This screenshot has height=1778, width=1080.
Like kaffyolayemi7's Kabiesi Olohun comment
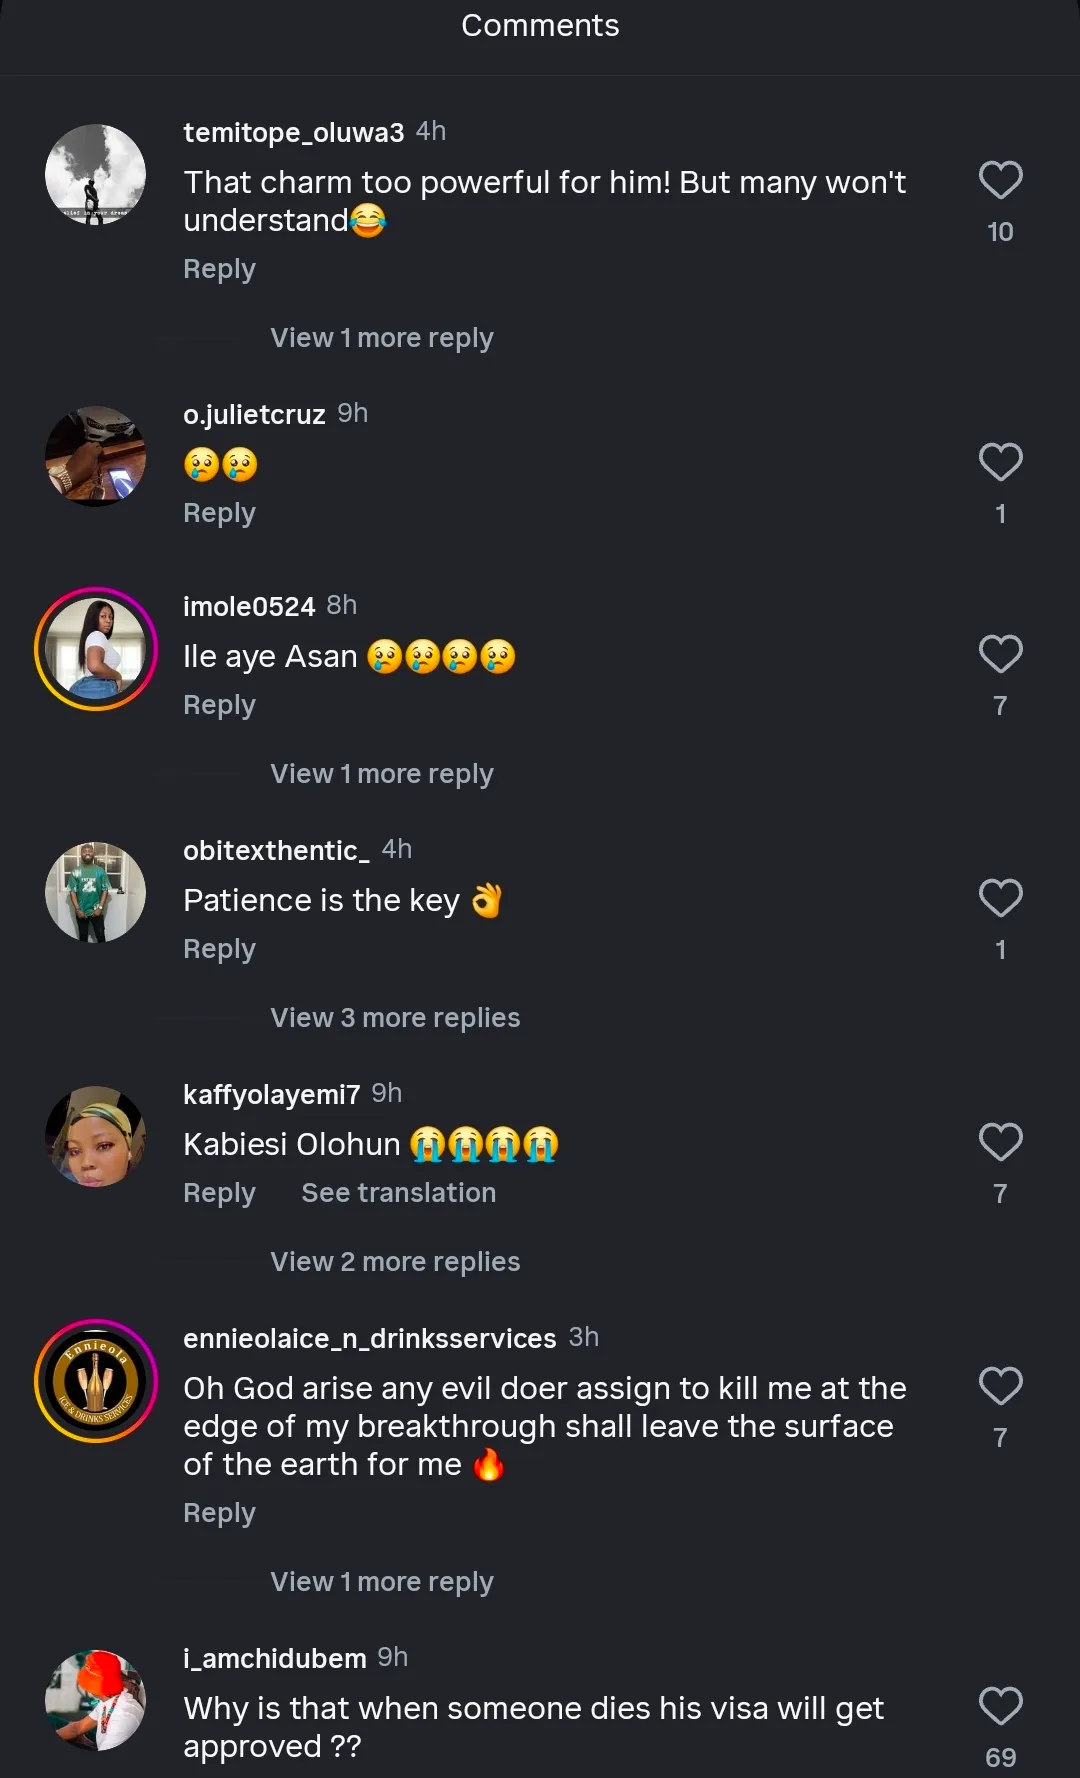click(x=1000, y=1143)
